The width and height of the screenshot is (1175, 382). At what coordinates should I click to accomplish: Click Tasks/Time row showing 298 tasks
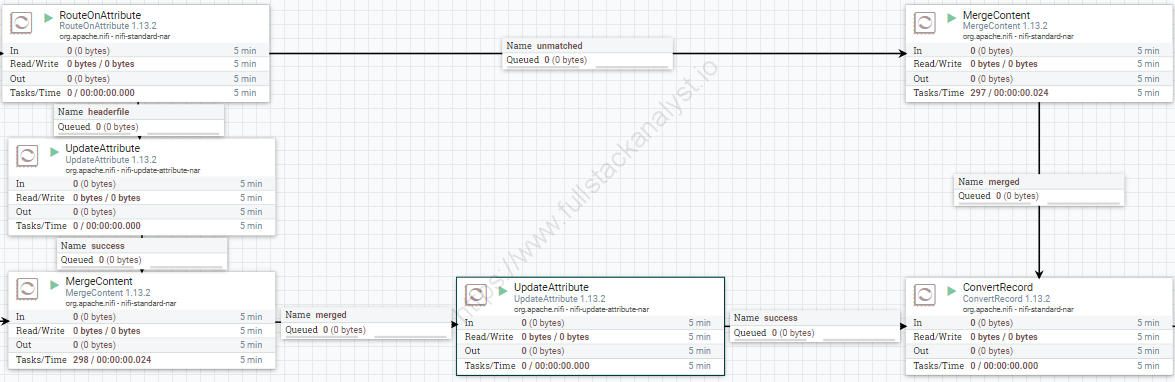[139, 360]
